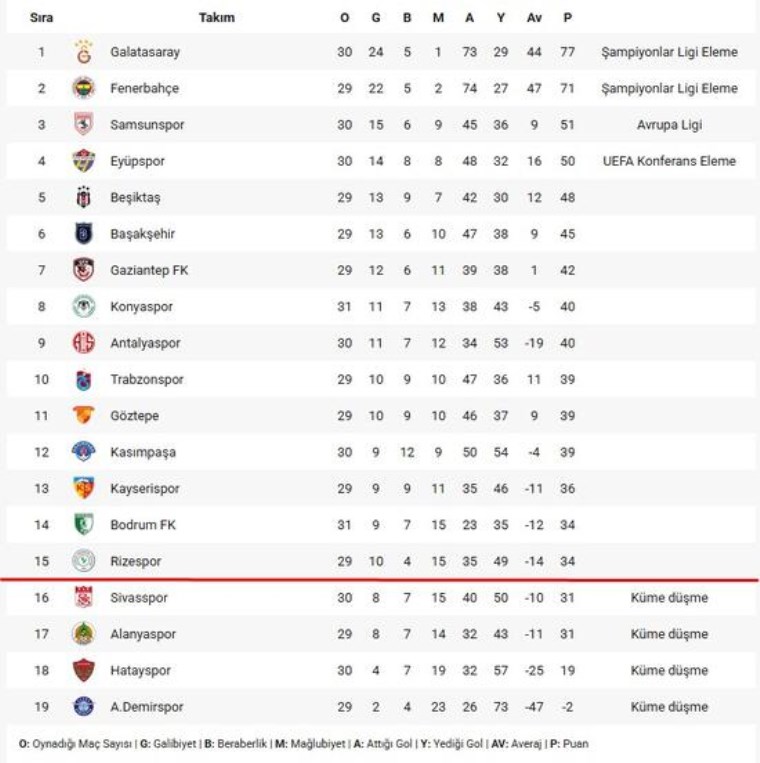Sort table by the P points column
The height and width of the screenshot is (763, 760).
pyautogui.click(x=568, y=17)
